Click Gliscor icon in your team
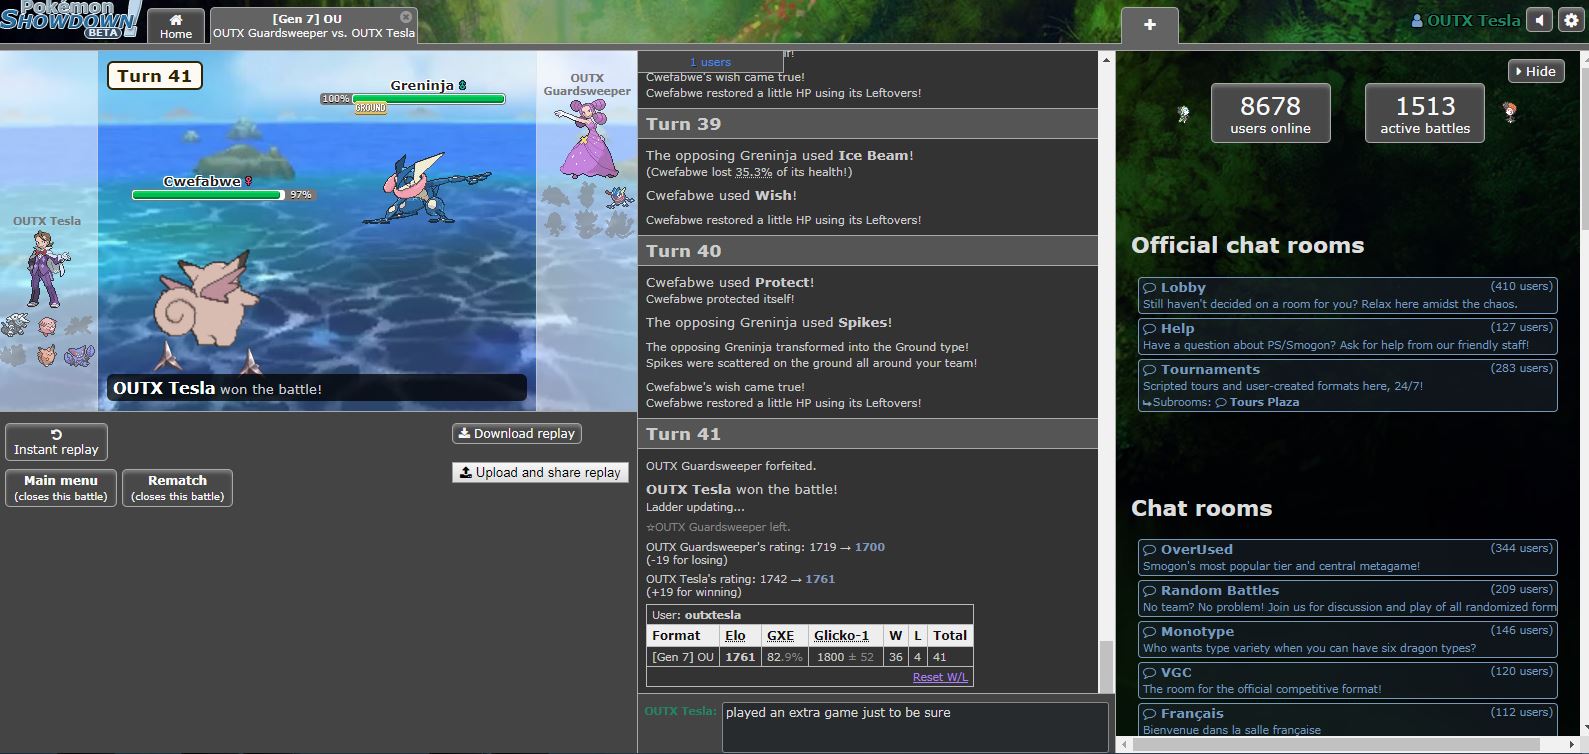1589x754 pixels. (78, 356)
